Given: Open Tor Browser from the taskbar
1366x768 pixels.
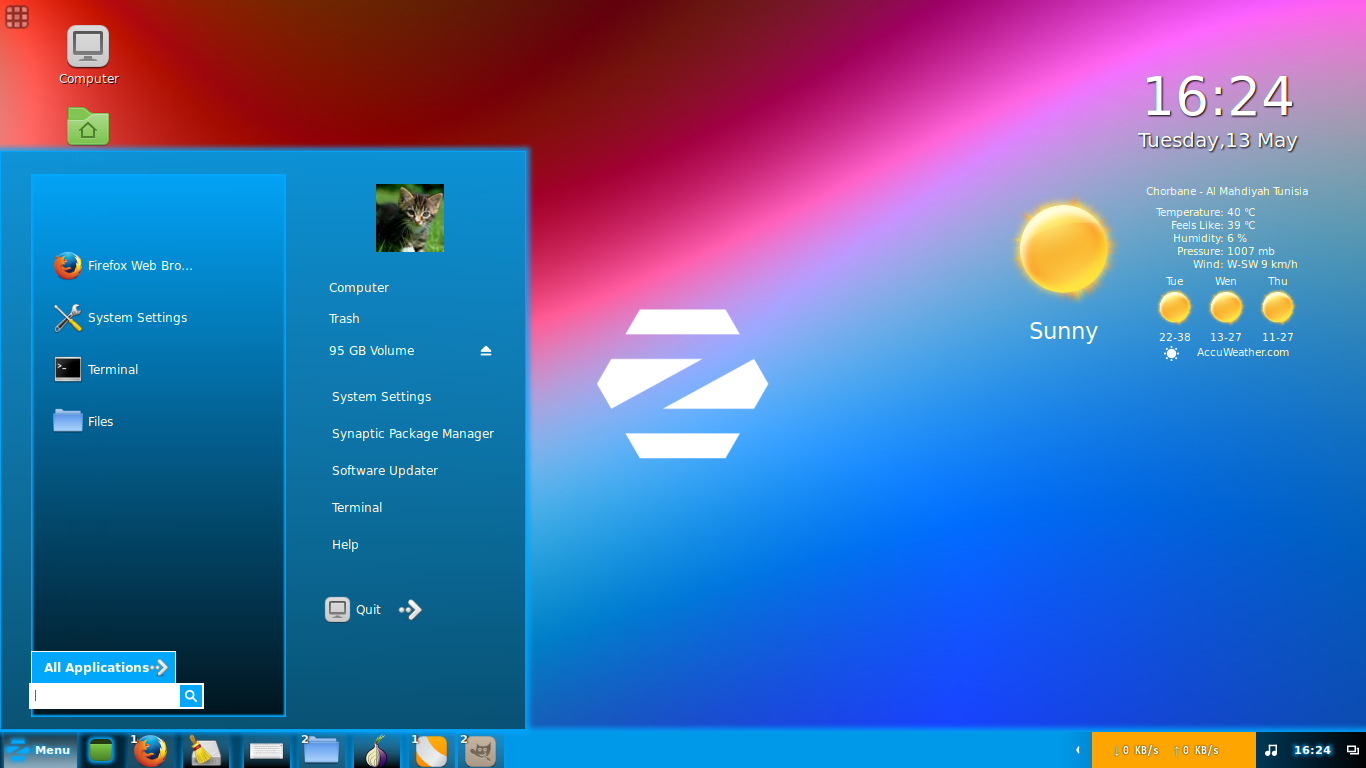Looking at the screenshot, I should click(x=376, y=750).
